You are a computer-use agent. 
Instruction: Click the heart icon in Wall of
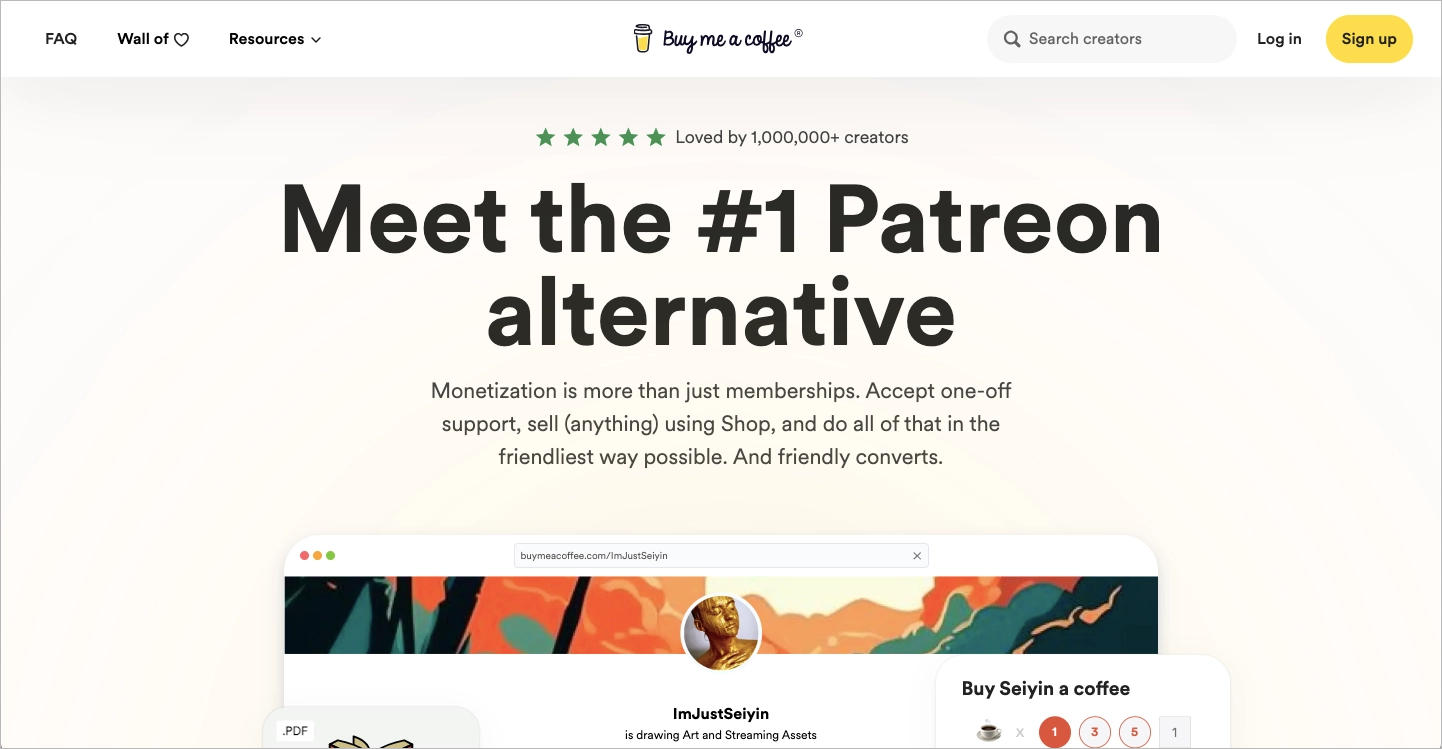(x=181, y=40)
